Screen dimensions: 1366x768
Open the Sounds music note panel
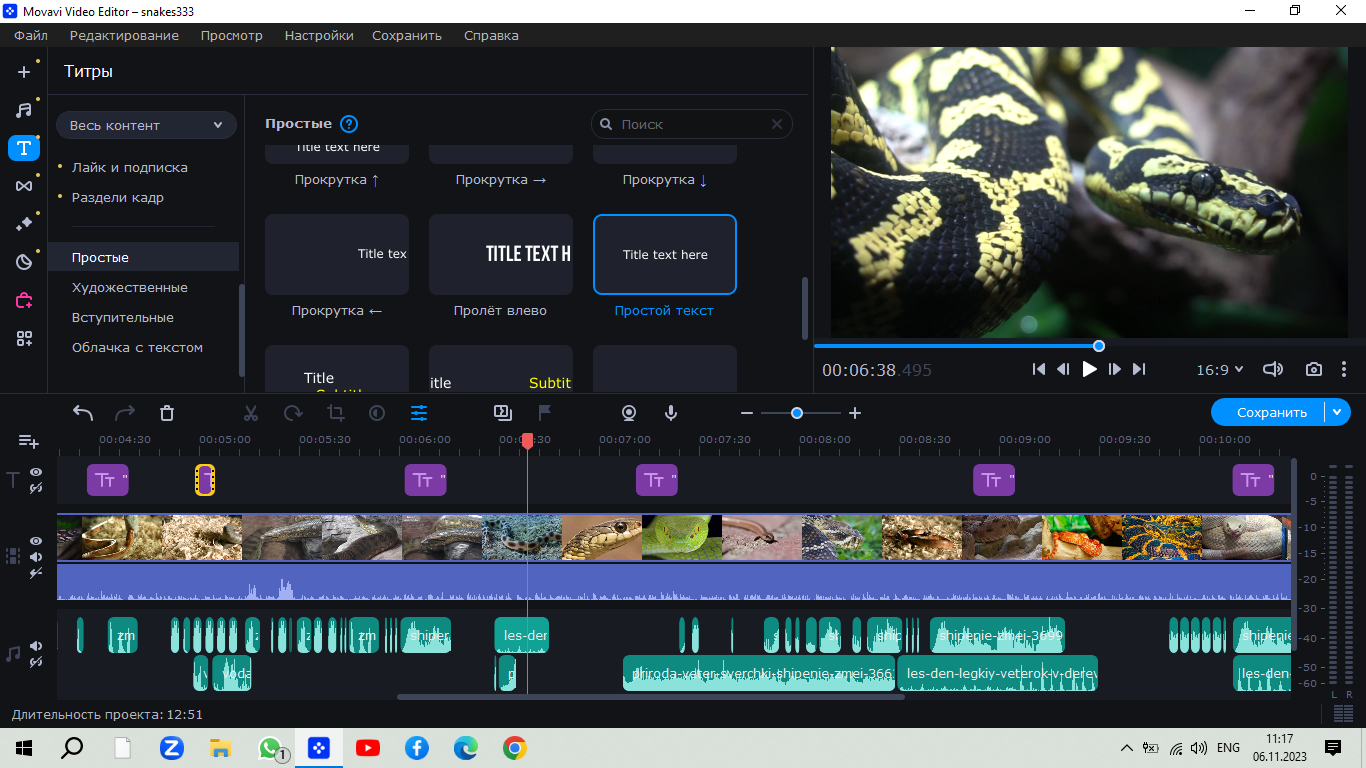pyautogui.click(x=24, y=110)
